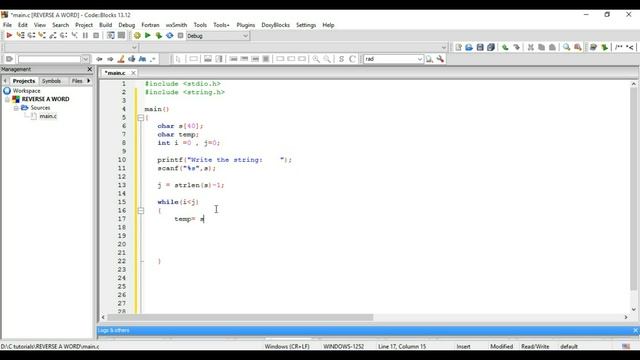Select the Projects tab
This screenshot has width=640, height=360.
tap(24, 81)
